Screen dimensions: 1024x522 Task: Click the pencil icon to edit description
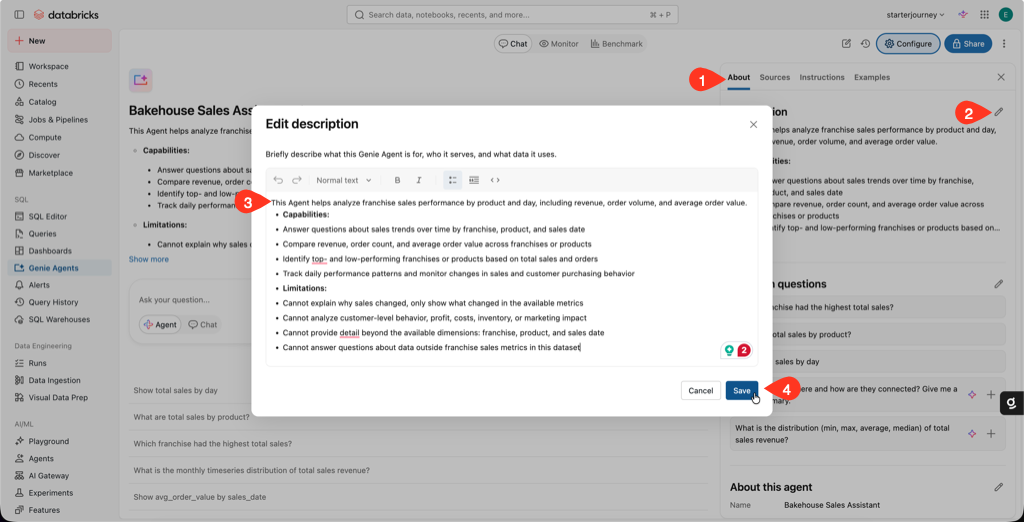999,112
